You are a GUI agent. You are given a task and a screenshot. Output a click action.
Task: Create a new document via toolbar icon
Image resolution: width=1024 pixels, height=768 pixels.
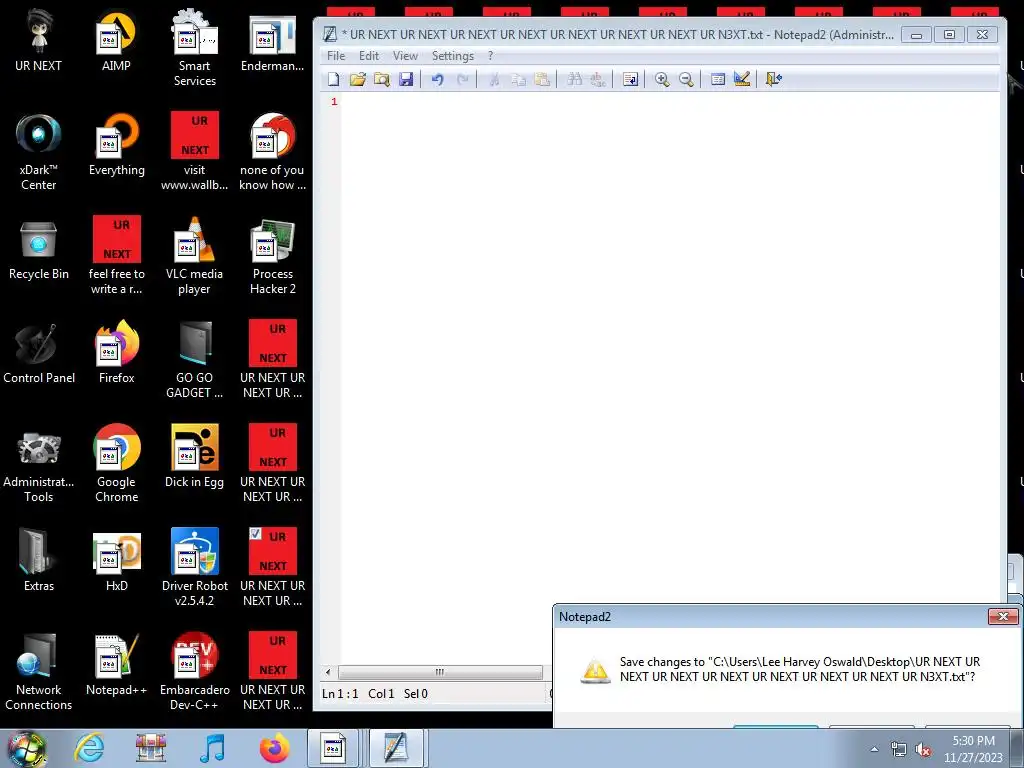pos(334,80)
